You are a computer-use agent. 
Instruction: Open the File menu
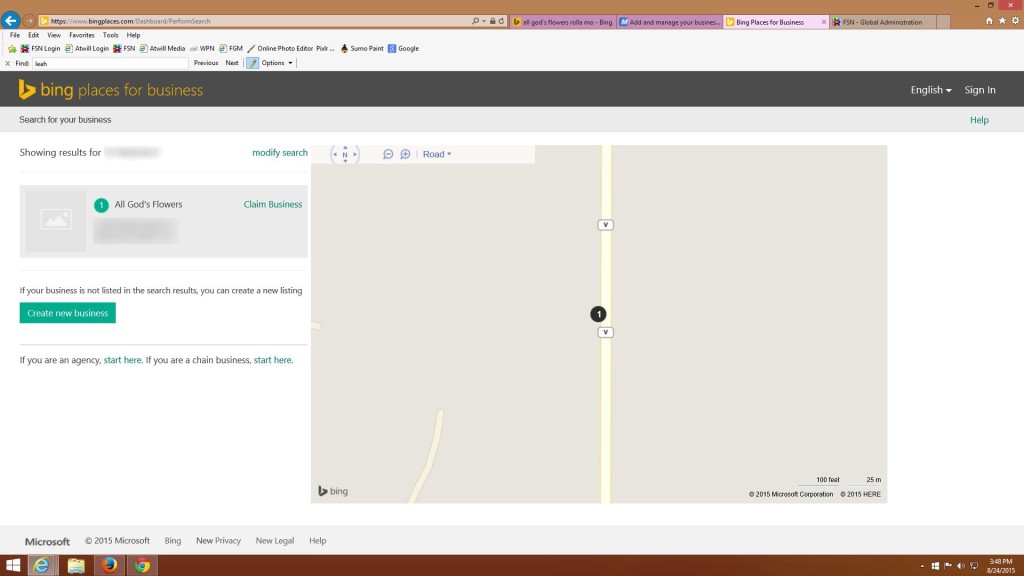pyautogui.click(x=15, y=35)
